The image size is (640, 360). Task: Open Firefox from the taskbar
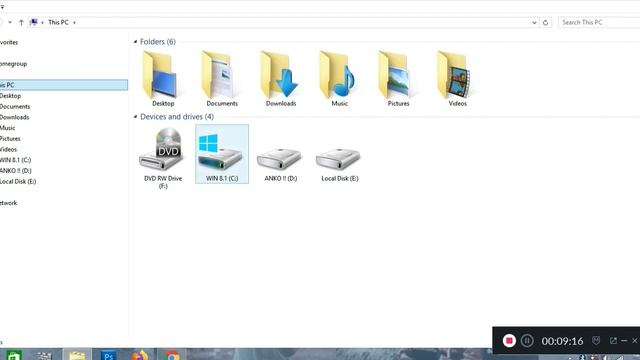point(140,355)
